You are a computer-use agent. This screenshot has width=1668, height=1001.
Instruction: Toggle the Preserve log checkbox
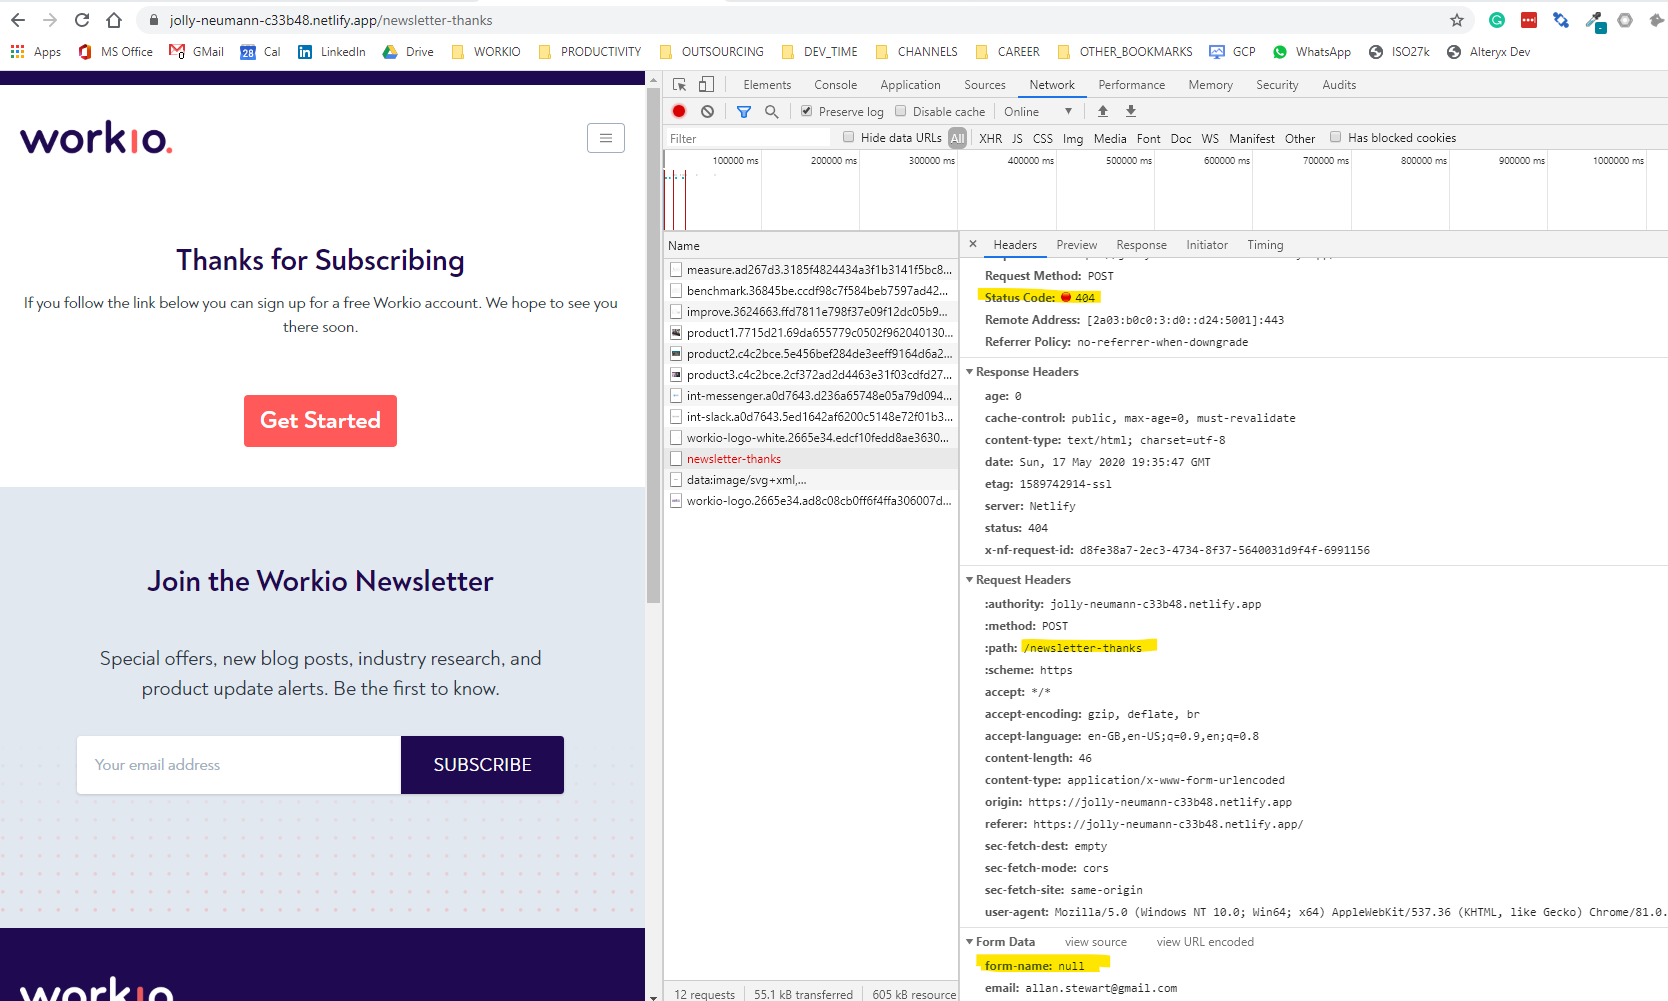pos(806,111)
